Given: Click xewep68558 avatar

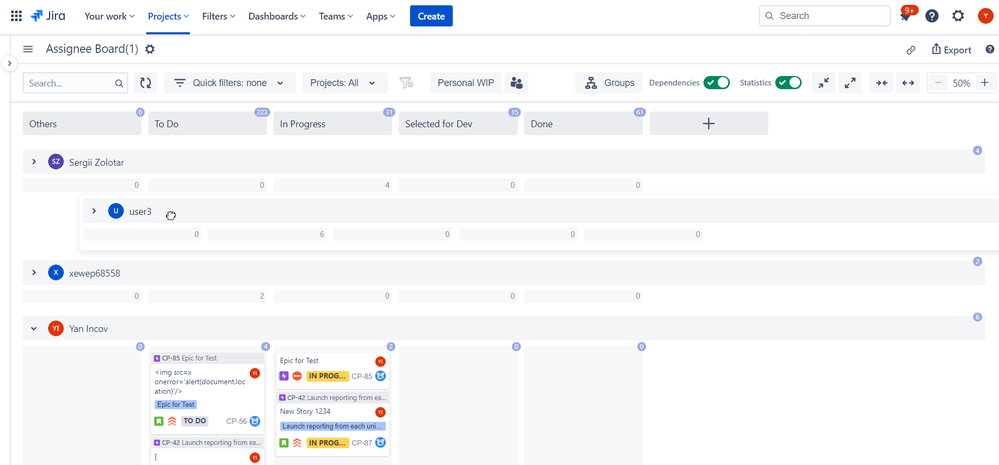Looking at the screenshot, I should pos(56,273).
